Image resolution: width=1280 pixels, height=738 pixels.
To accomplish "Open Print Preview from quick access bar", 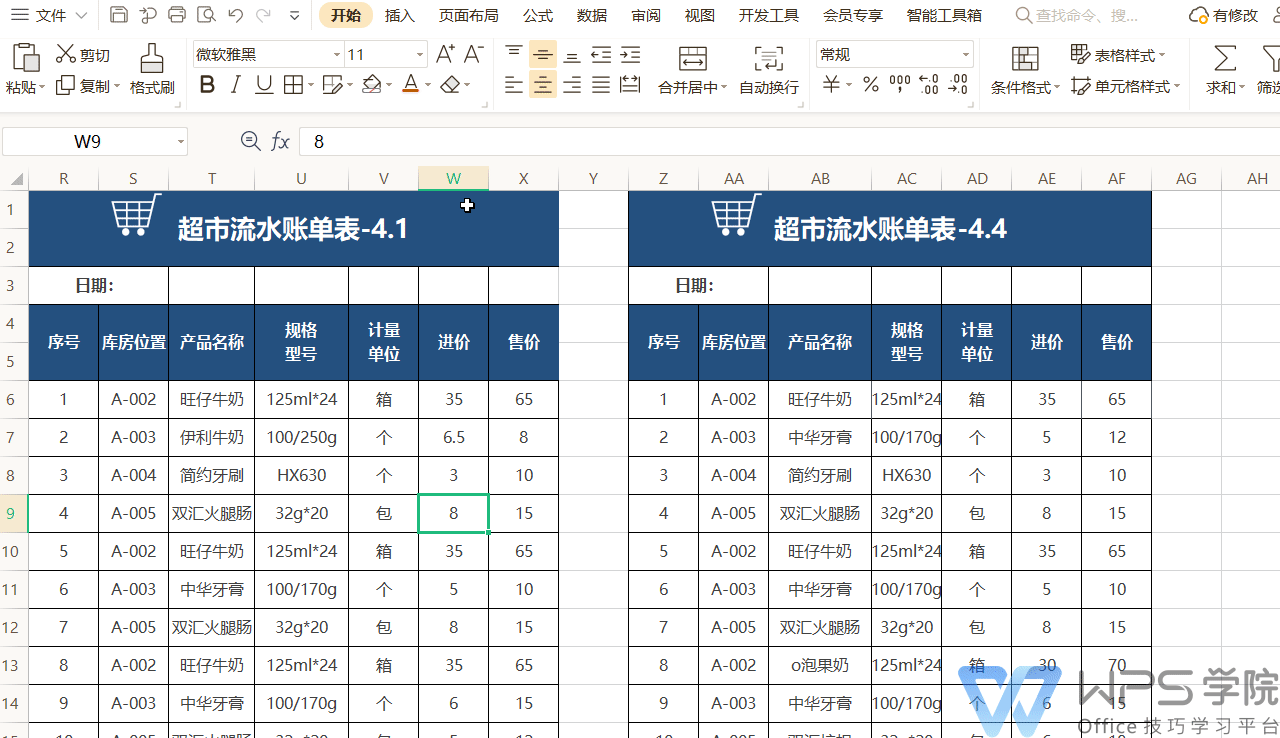I will [206, 15].
